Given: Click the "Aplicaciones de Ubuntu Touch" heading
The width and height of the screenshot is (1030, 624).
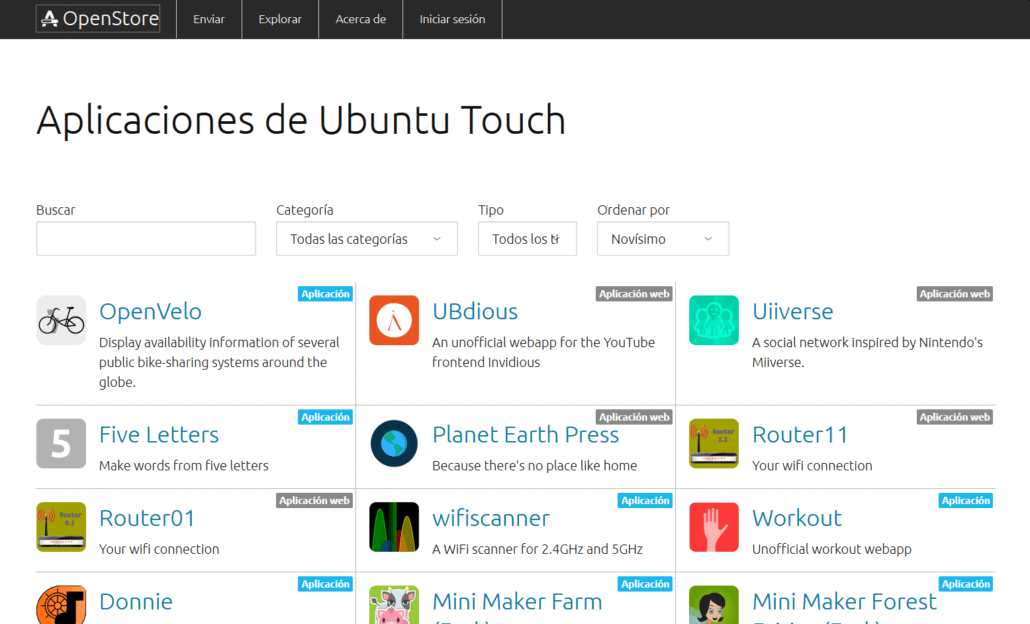Looking at the screenshot, I should [x=301, y=120].
